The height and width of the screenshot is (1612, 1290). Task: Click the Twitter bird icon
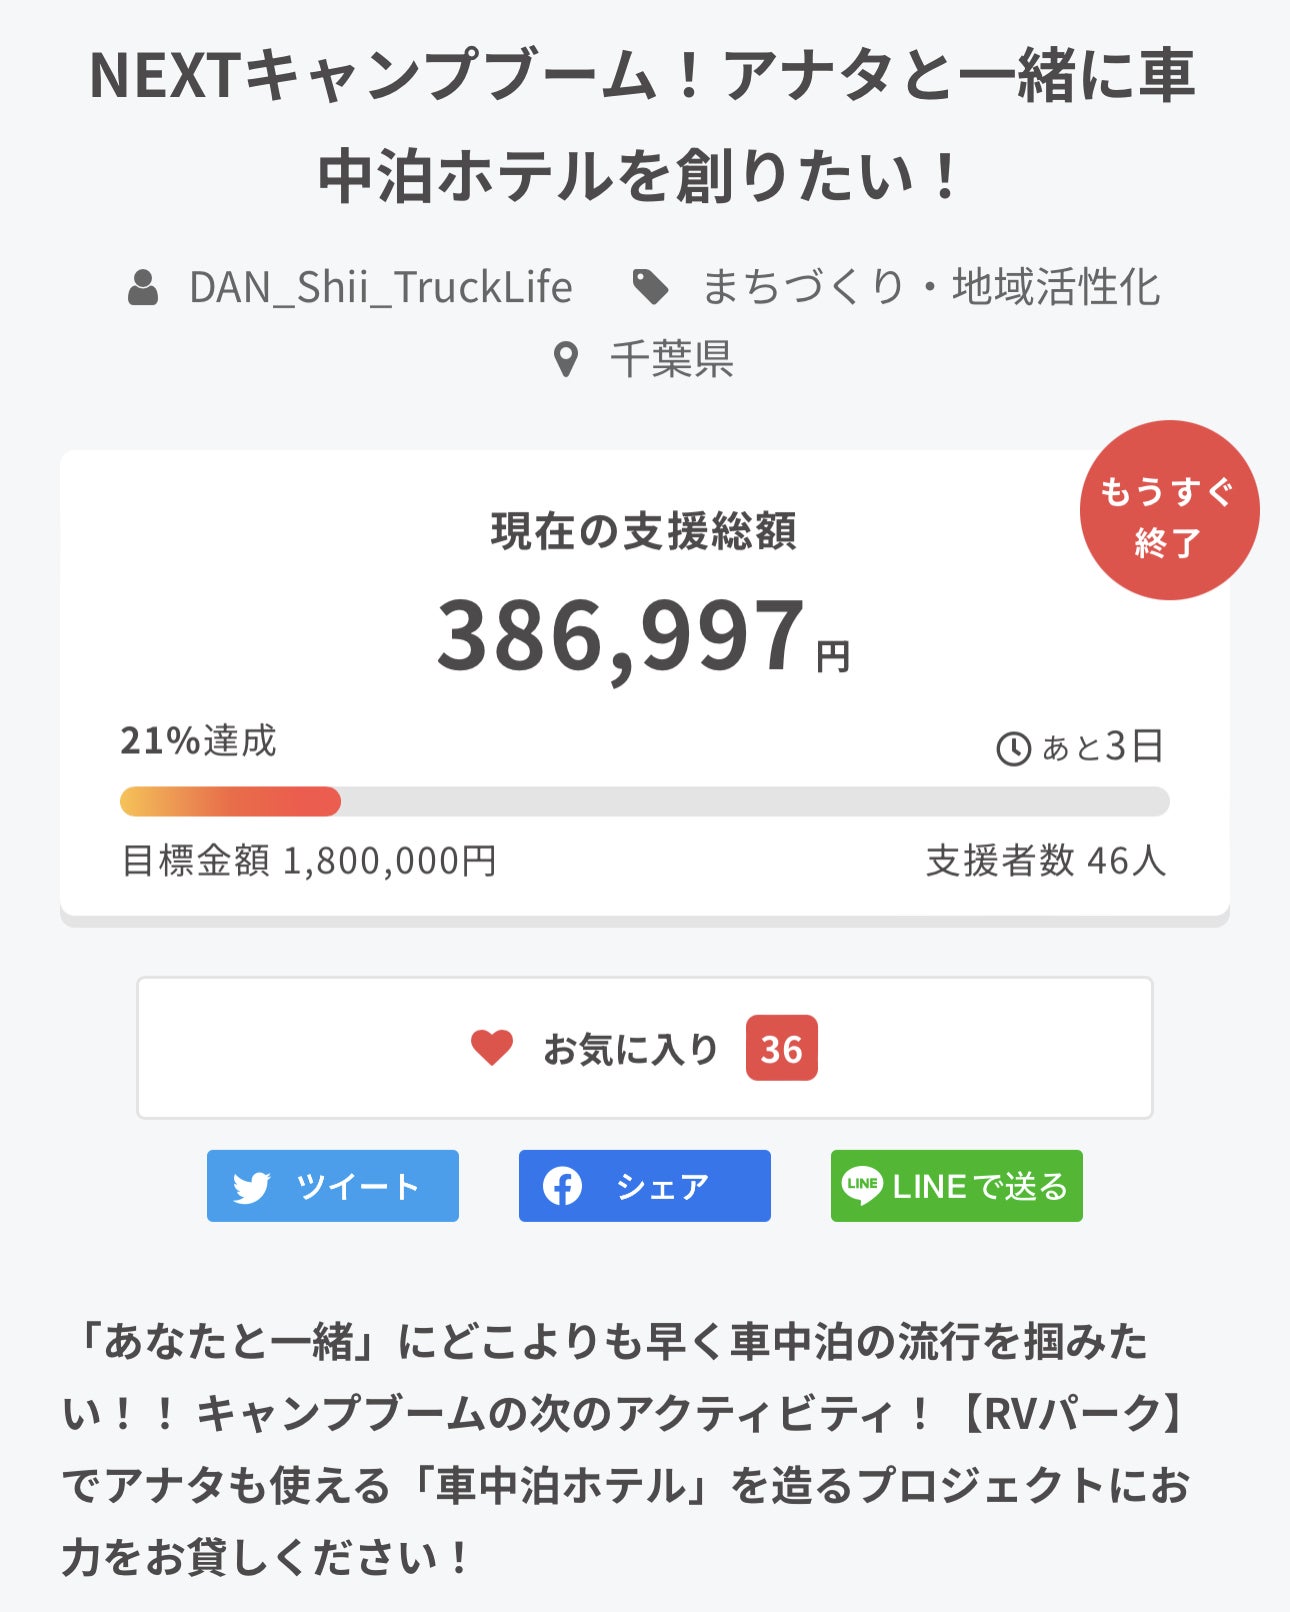(251, 1187)
